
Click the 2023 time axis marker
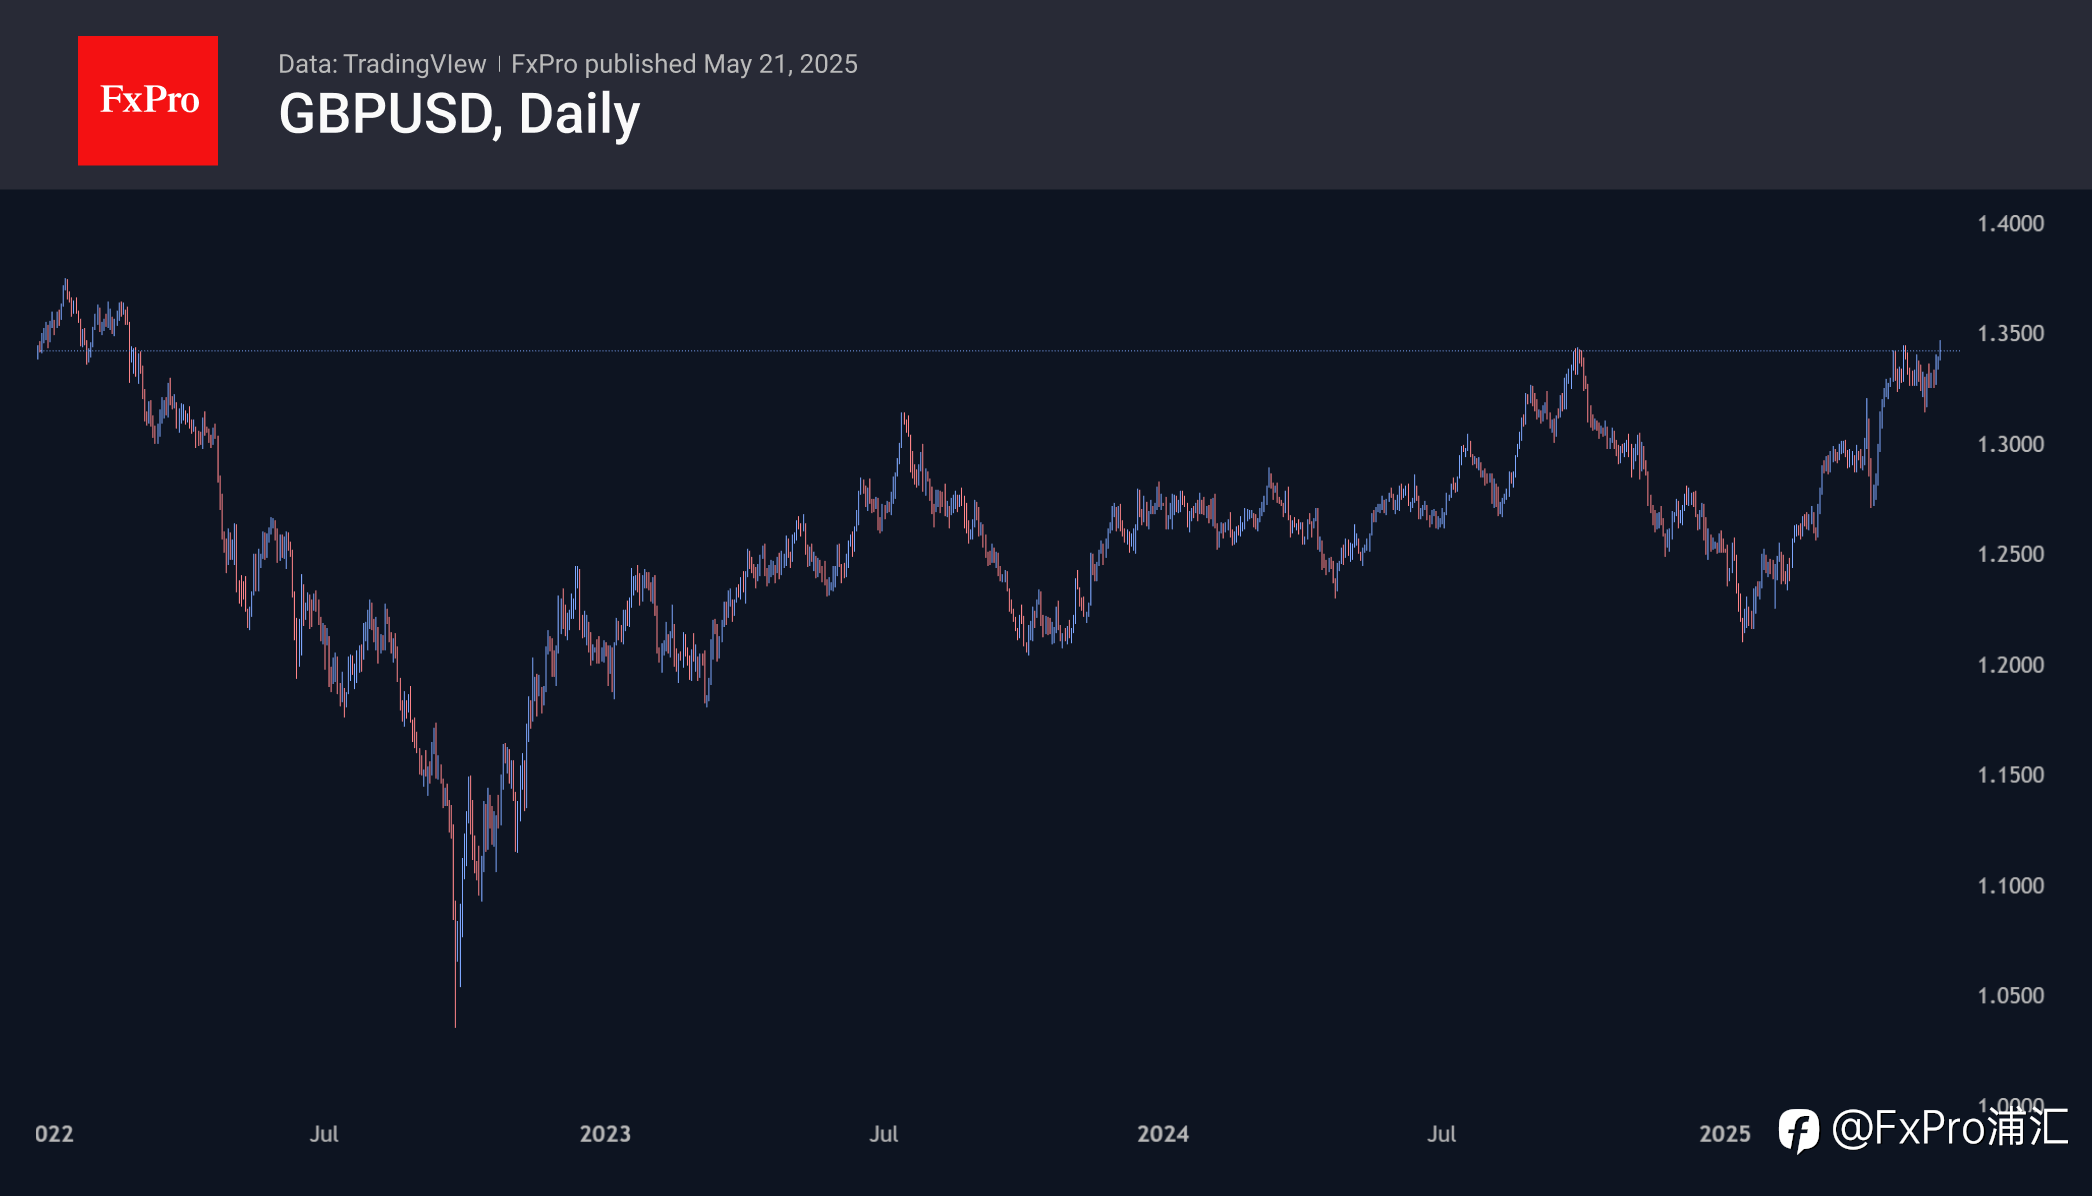(x=605, y=1134)
